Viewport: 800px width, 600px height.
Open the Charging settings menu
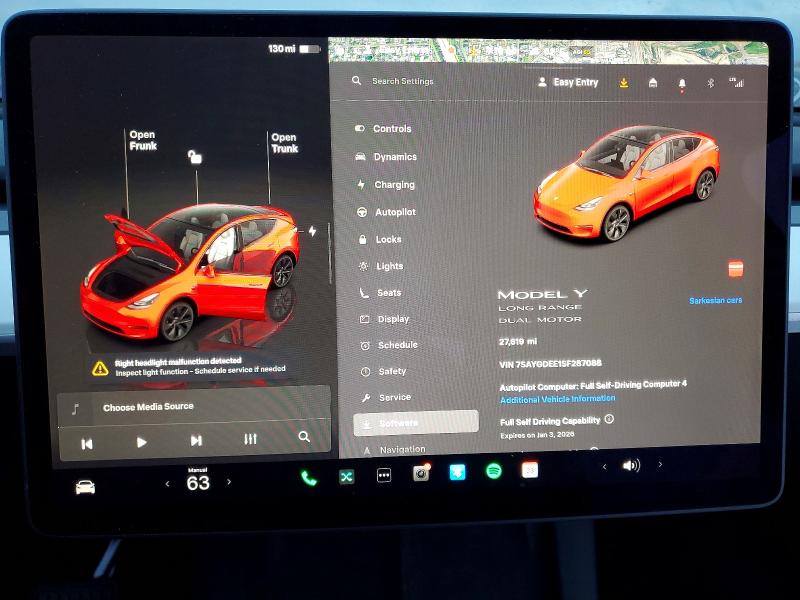point(386,185)
